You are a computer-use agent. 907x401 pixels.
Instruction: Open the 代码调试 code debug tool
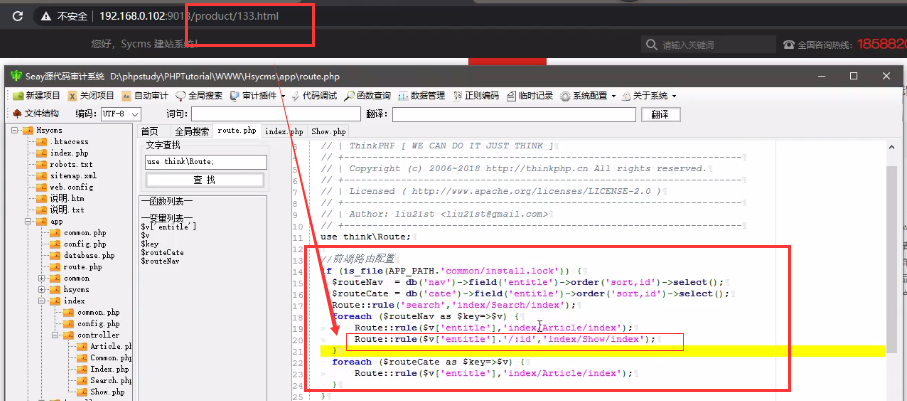(x=314, y=96)
